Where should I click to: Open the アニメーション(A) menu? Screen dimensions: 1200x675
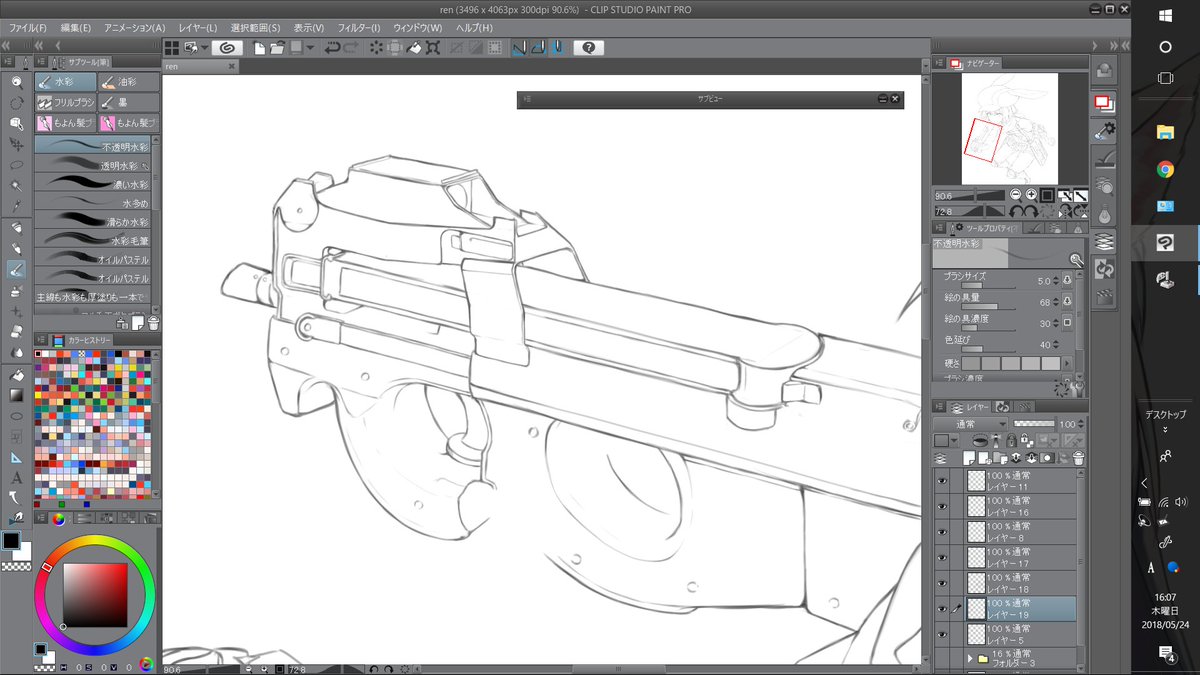134,27
